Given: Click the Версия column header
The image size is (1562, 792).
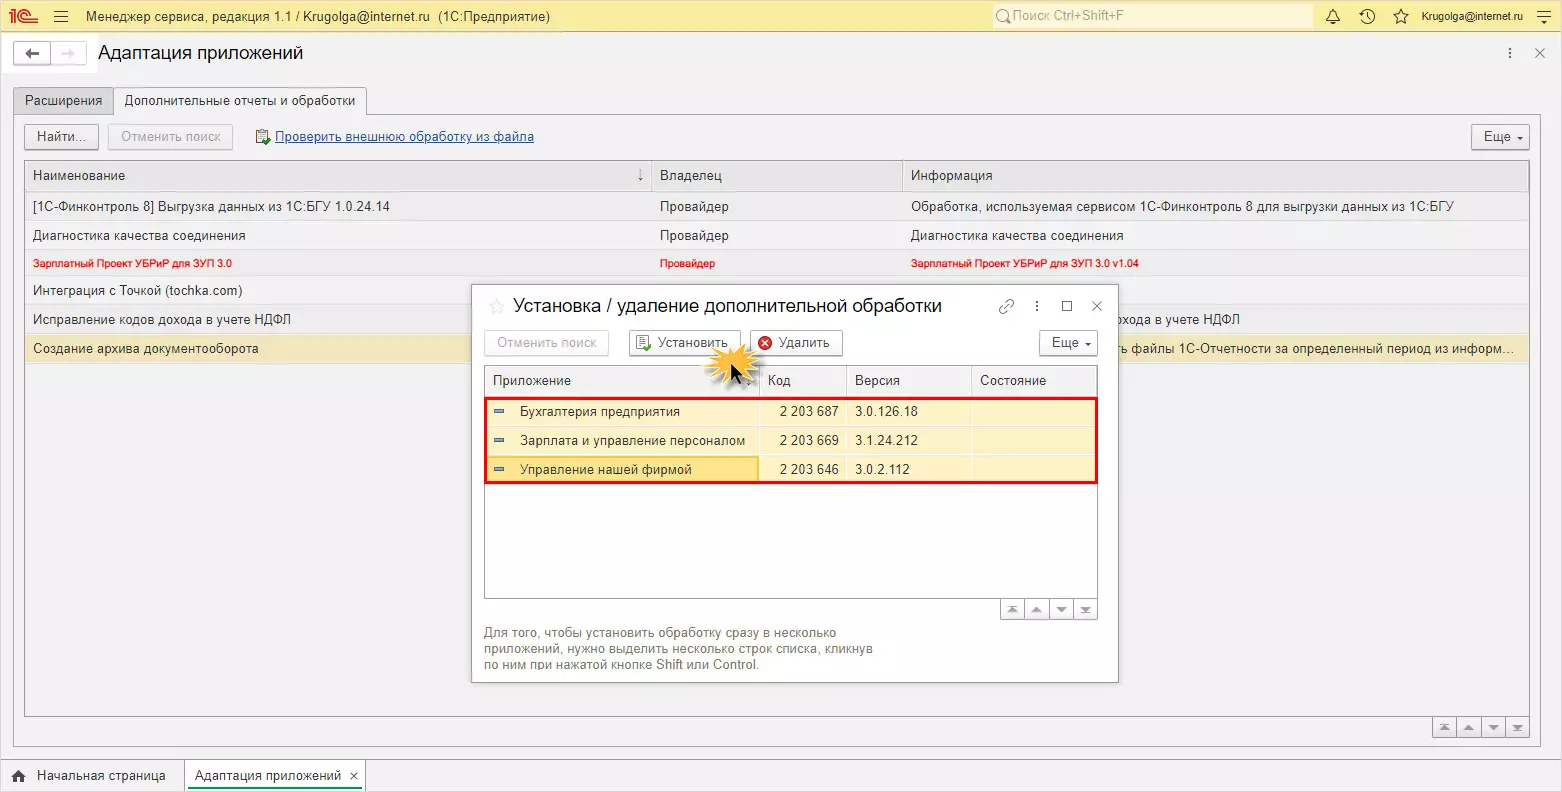Looking at the screenshot, I should (909, 381).
